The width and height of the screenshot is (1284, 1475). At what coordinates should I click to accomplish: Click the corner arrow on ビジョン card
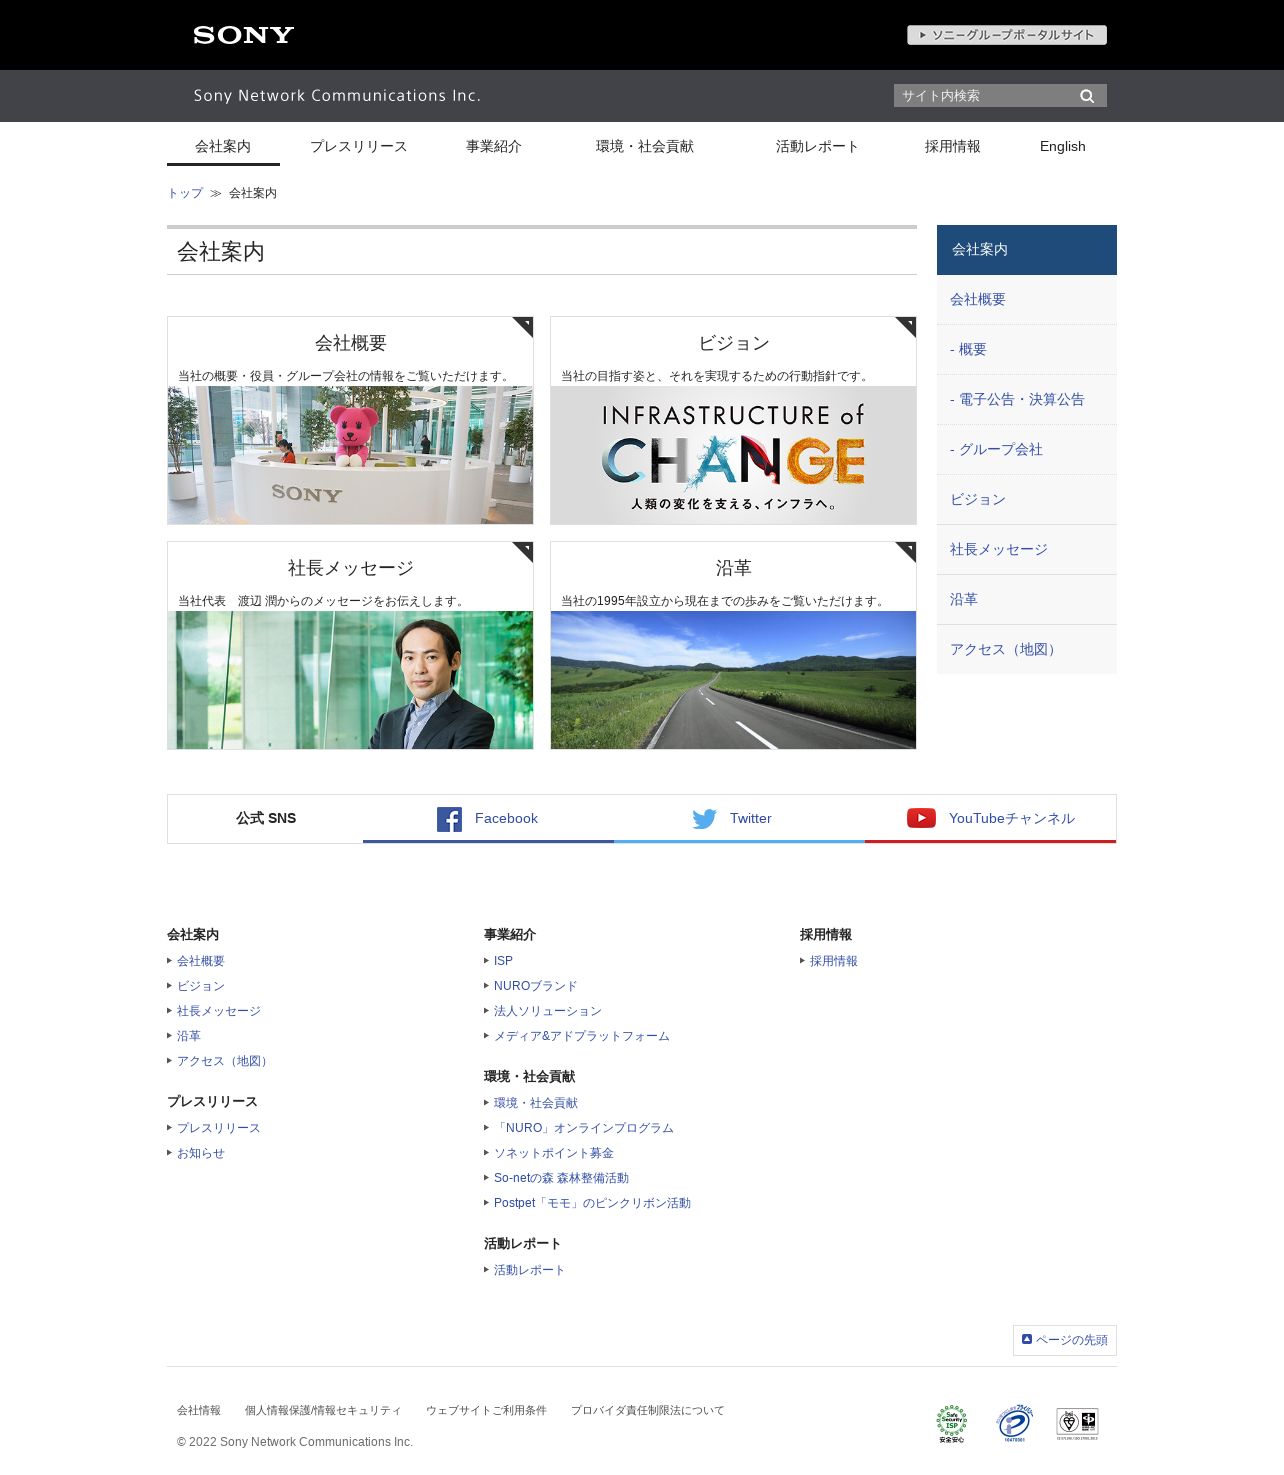[906, 326]
